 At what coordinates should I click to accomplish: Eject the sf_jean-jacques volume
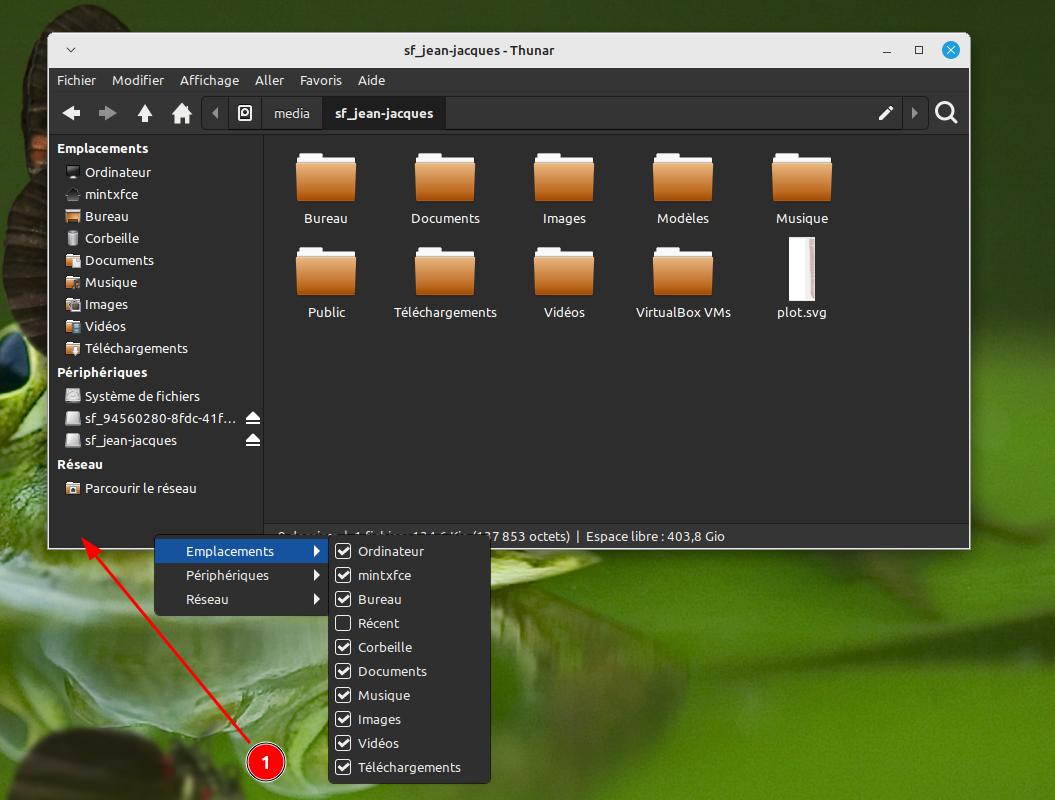coord(253,440)
